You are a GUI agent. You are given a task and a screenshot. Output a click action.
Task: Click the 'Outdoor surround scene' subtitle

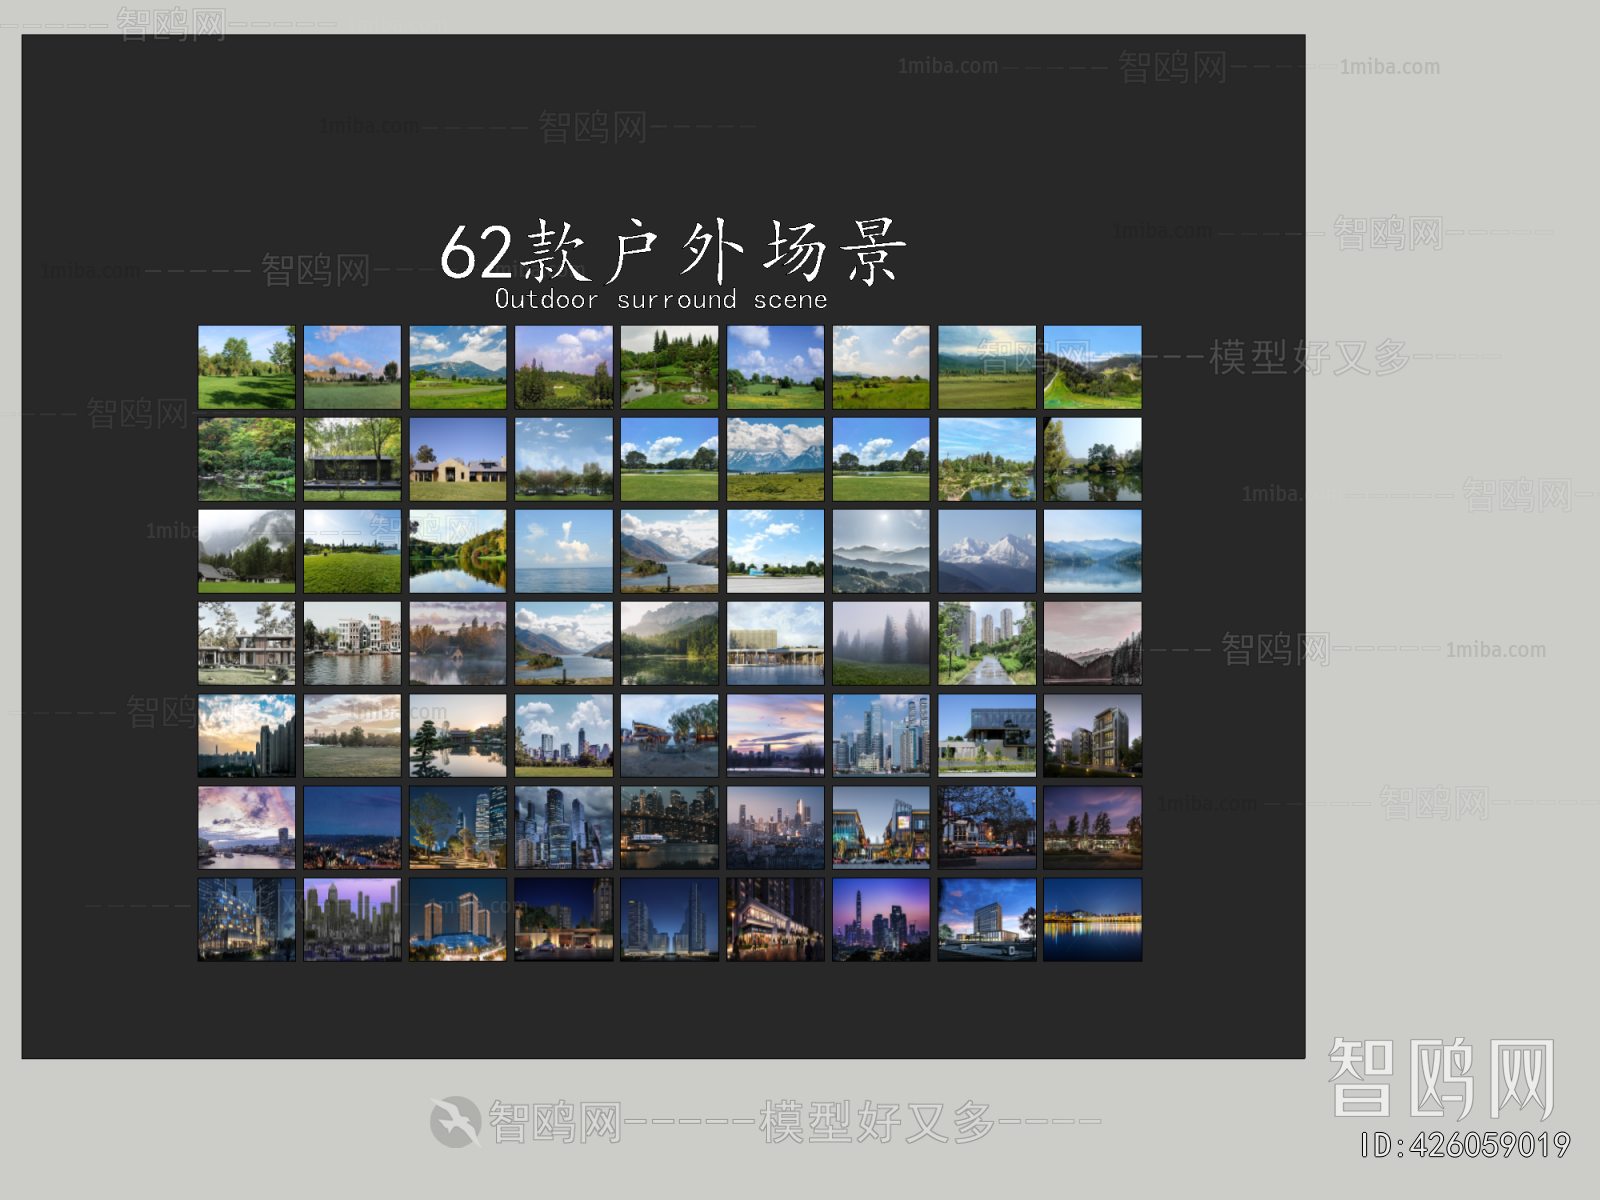coord(661,299)
